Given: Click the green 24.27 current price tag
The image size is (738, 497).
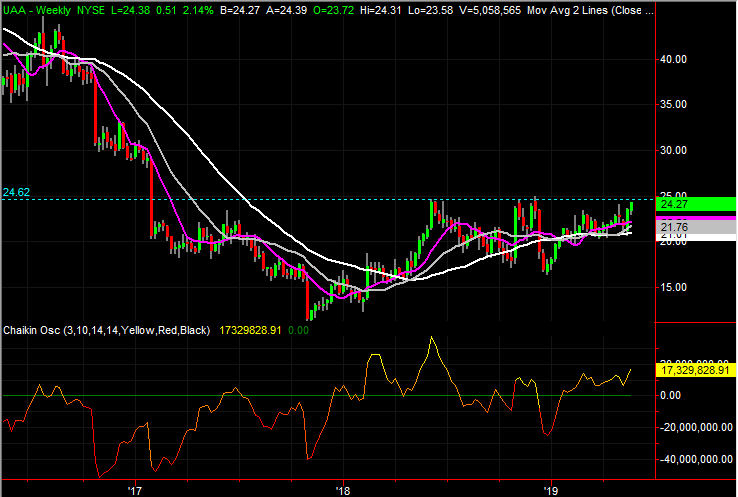Looking at the screenshot, I should tap(676, 205).
